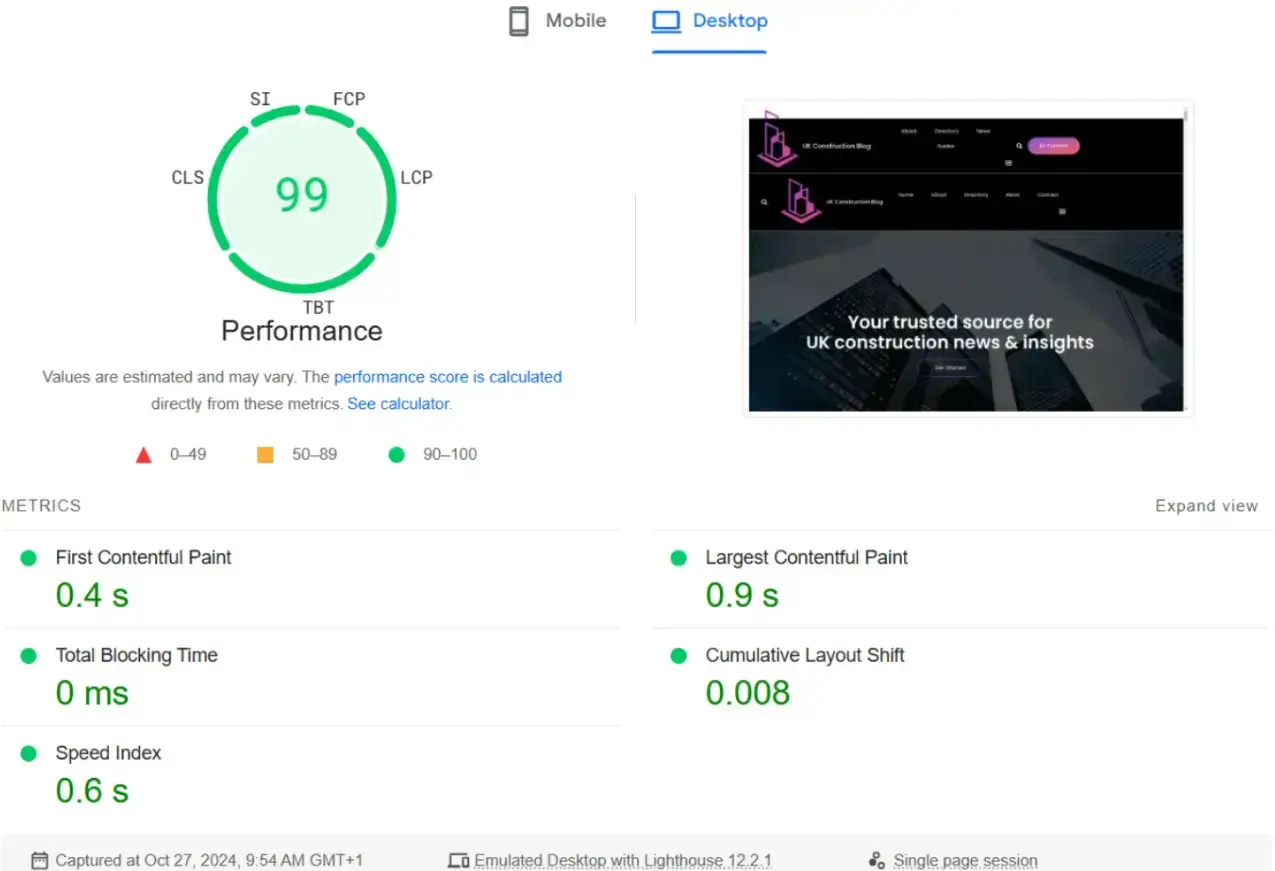Viewport: 1275px width, 871px height.
Task: Click the green dot beside Speed Index
Action: pos(27,754)
